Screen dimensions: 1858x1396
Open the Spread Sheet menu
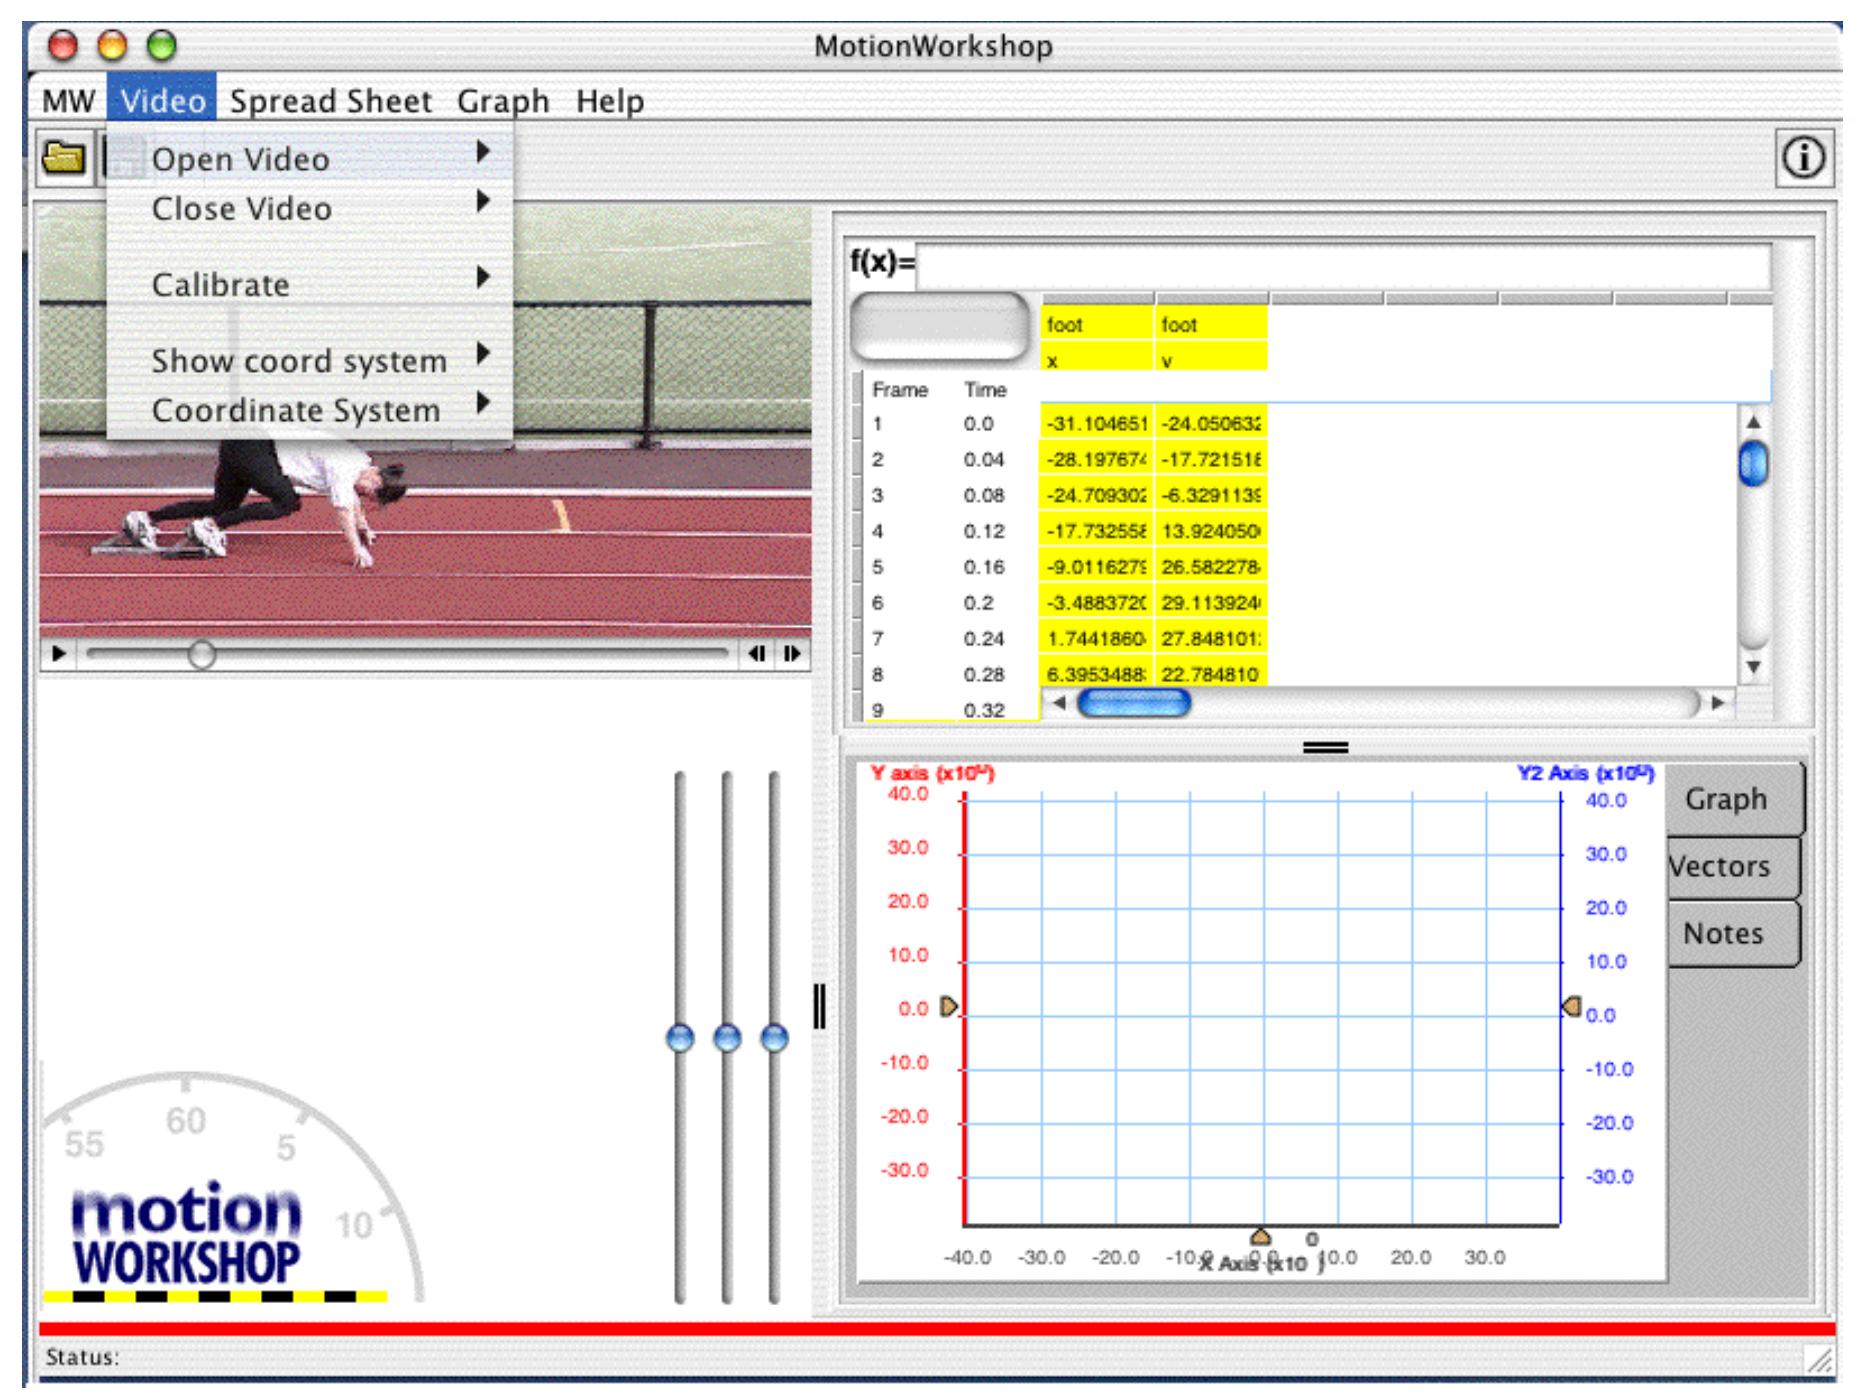[x=331, y=101]
